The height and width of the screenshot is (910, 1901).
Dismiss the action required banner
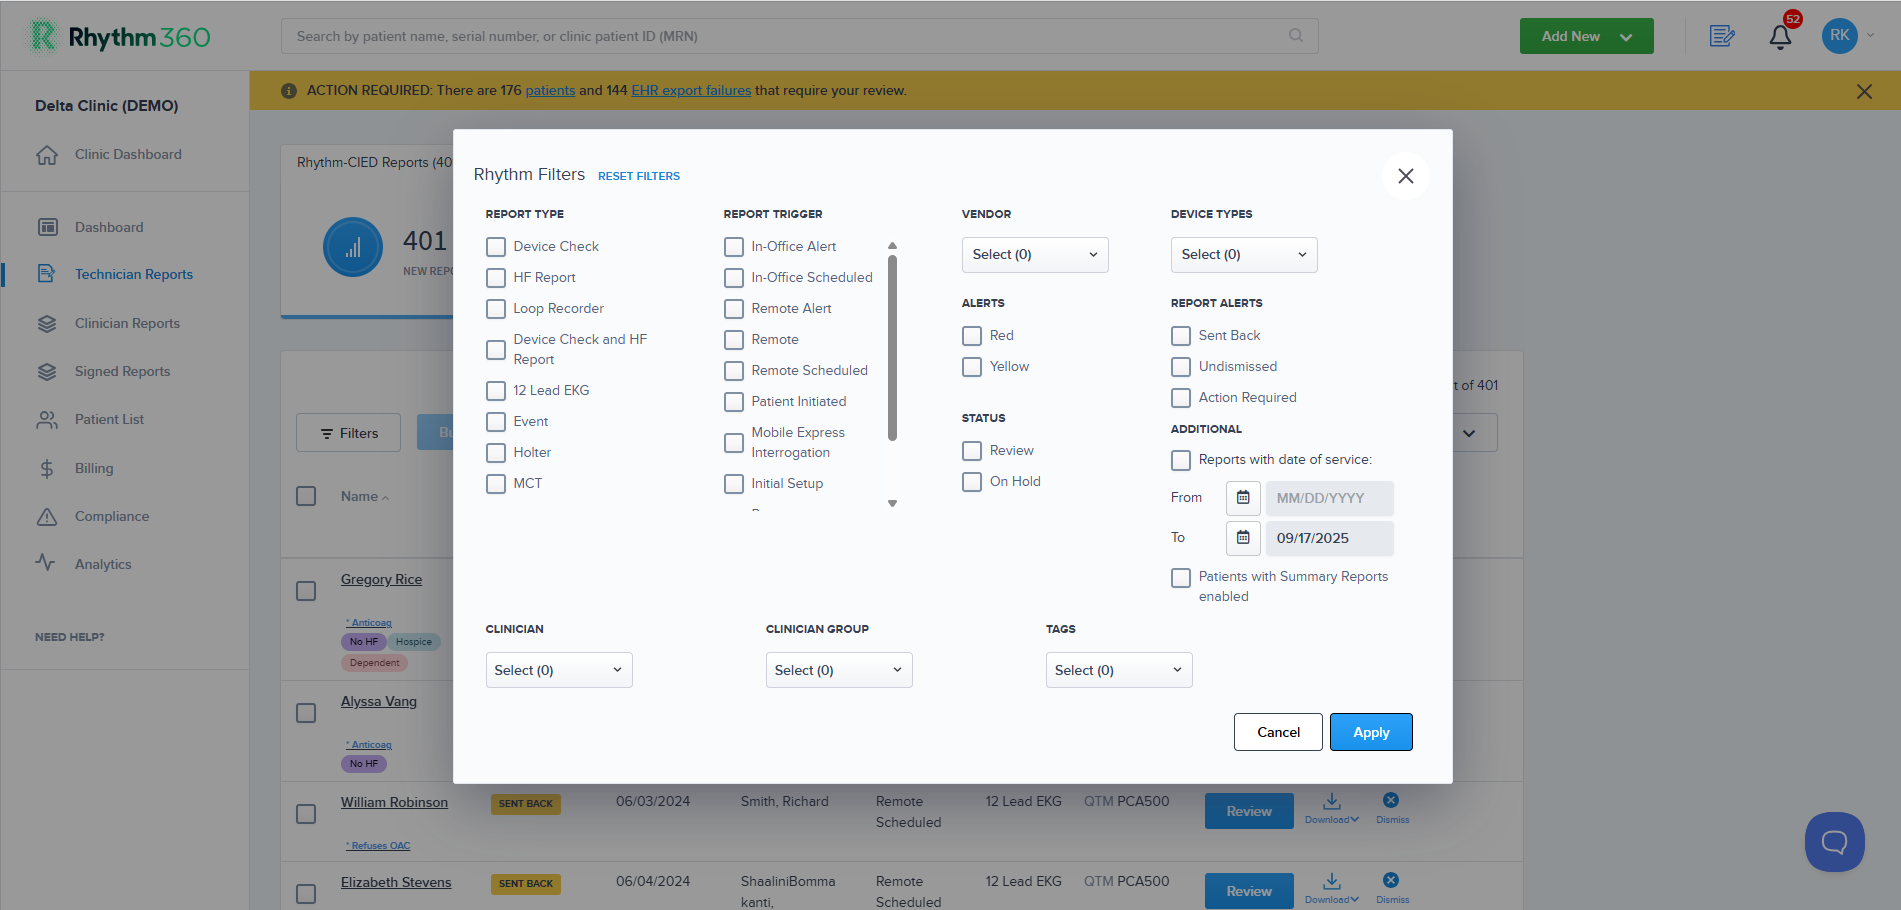pyautogui.click(x=1864, y=91)
